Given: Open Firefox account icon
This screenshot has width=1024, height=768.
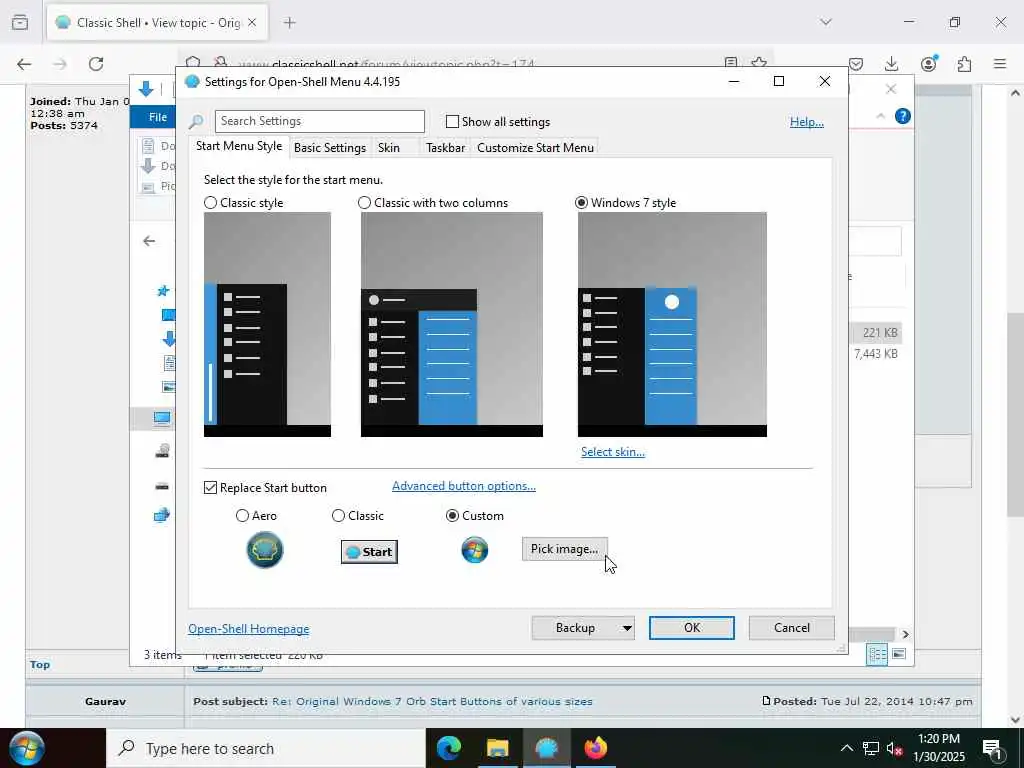Looking at the screenshot, I should pyautogui.click(x=928, y=63).
